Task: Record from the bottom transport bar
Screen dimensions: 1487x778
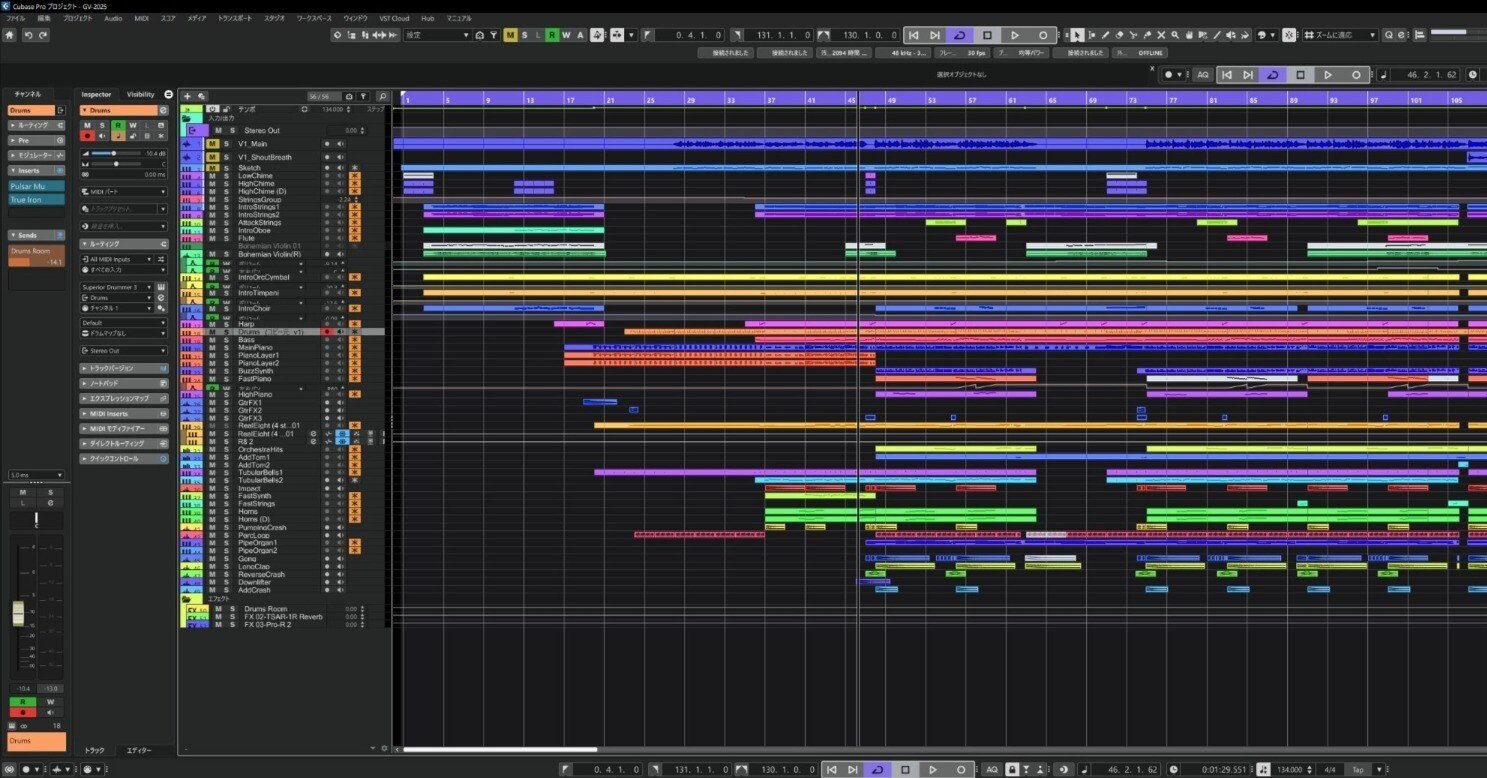Action: [961, 769]
